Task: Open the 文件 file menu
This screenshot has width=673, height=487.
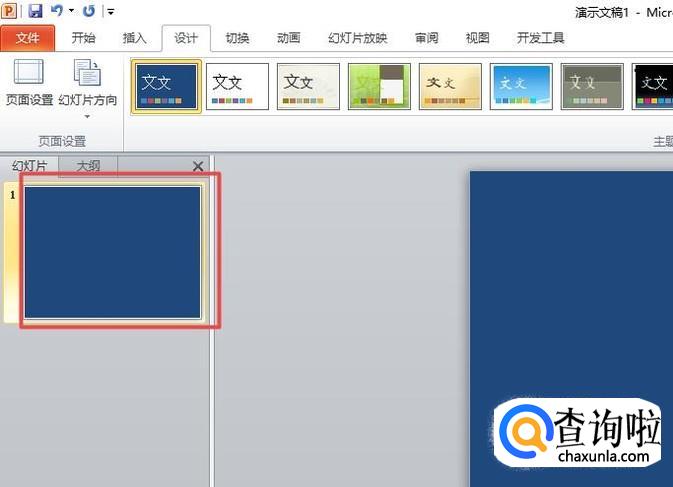Action: [x=28, y=38]
